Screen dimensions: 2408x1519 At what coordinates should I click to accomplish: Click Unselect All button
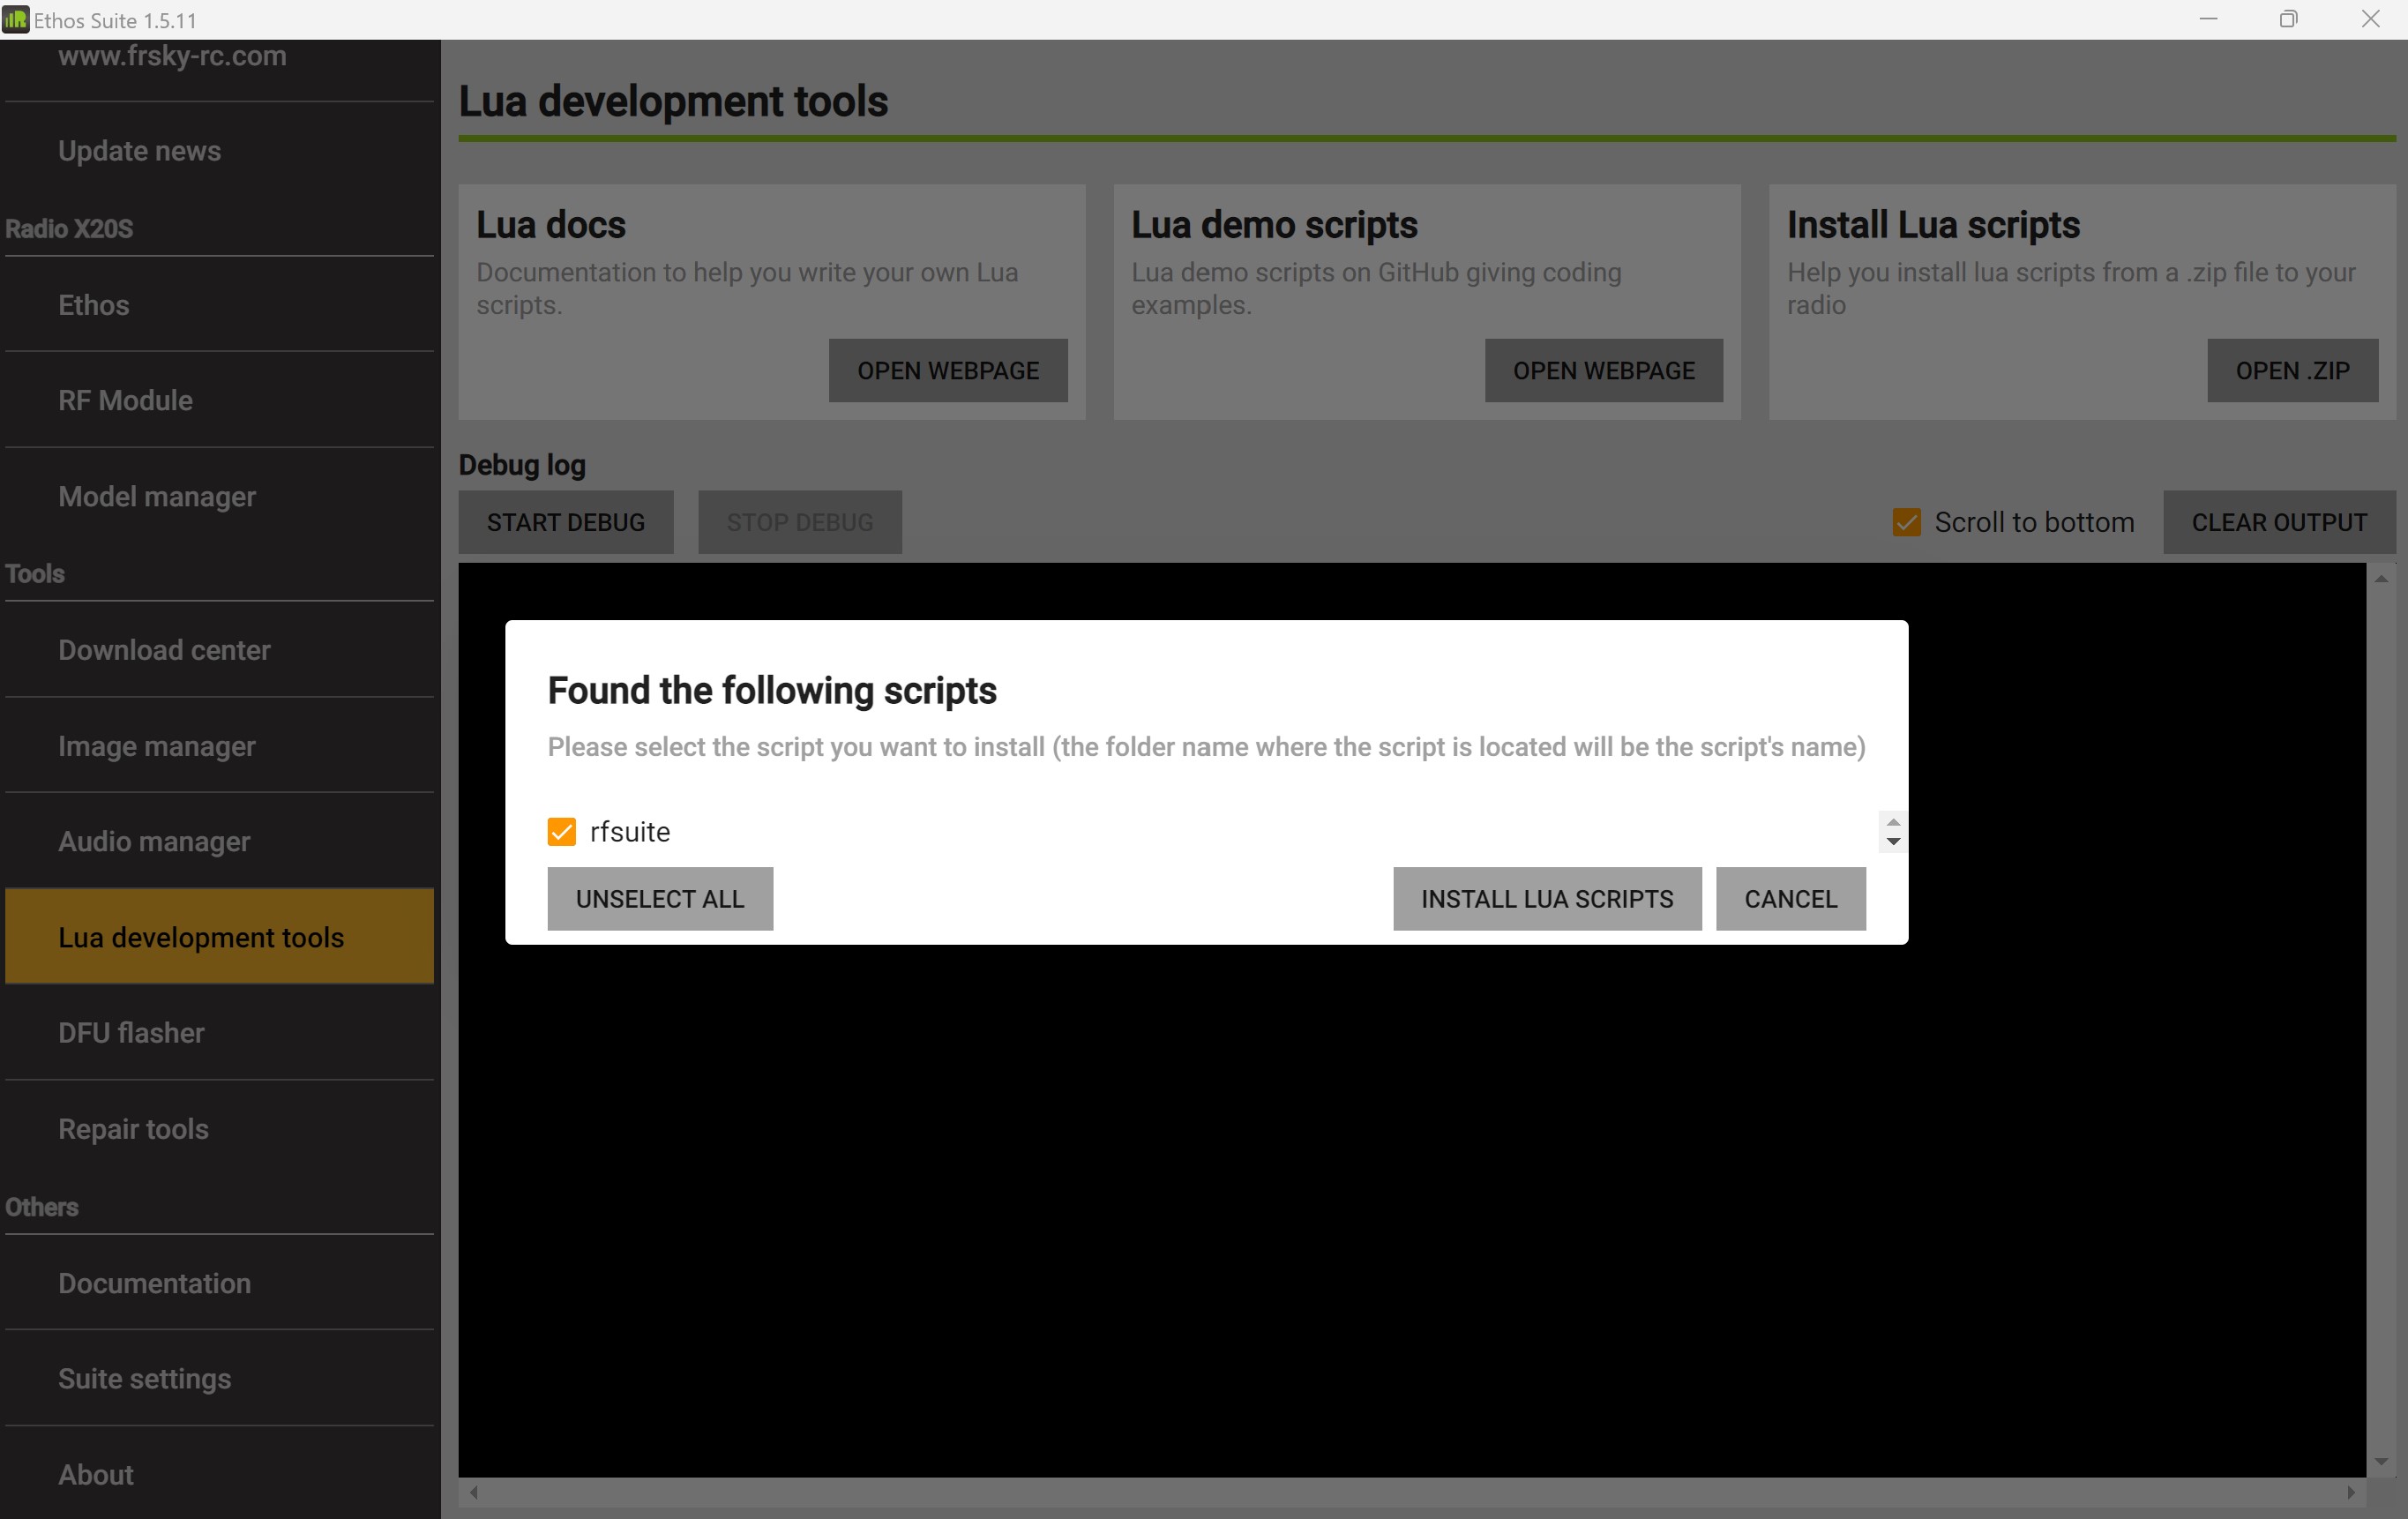click(x=660, y=899)
